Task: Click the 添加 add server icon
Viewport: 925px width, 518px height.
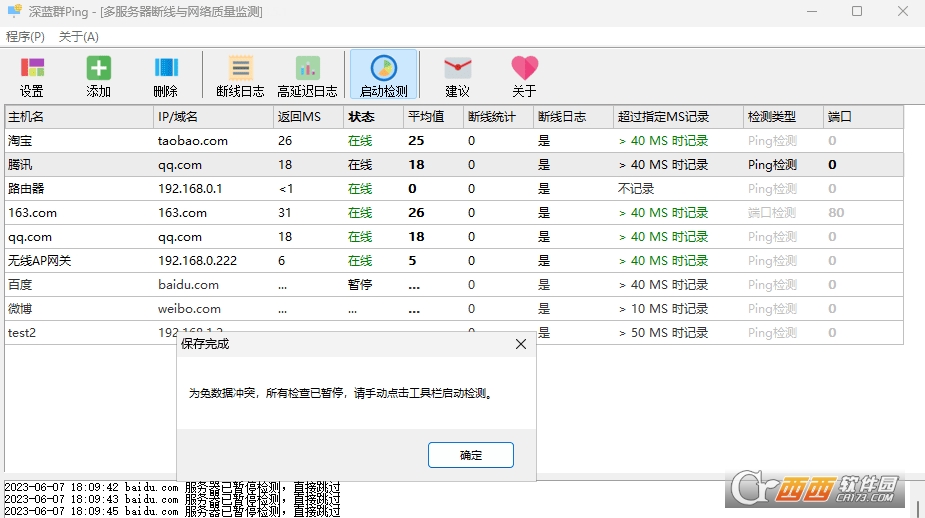Action: (99, 76)
